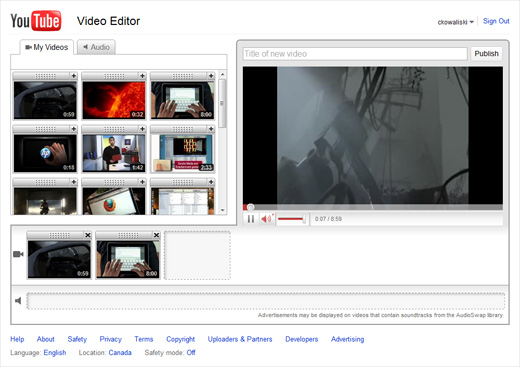Click the volume slider
Image resolution: width=520 pixels, height=367 pixels.
tap(292, 219)
